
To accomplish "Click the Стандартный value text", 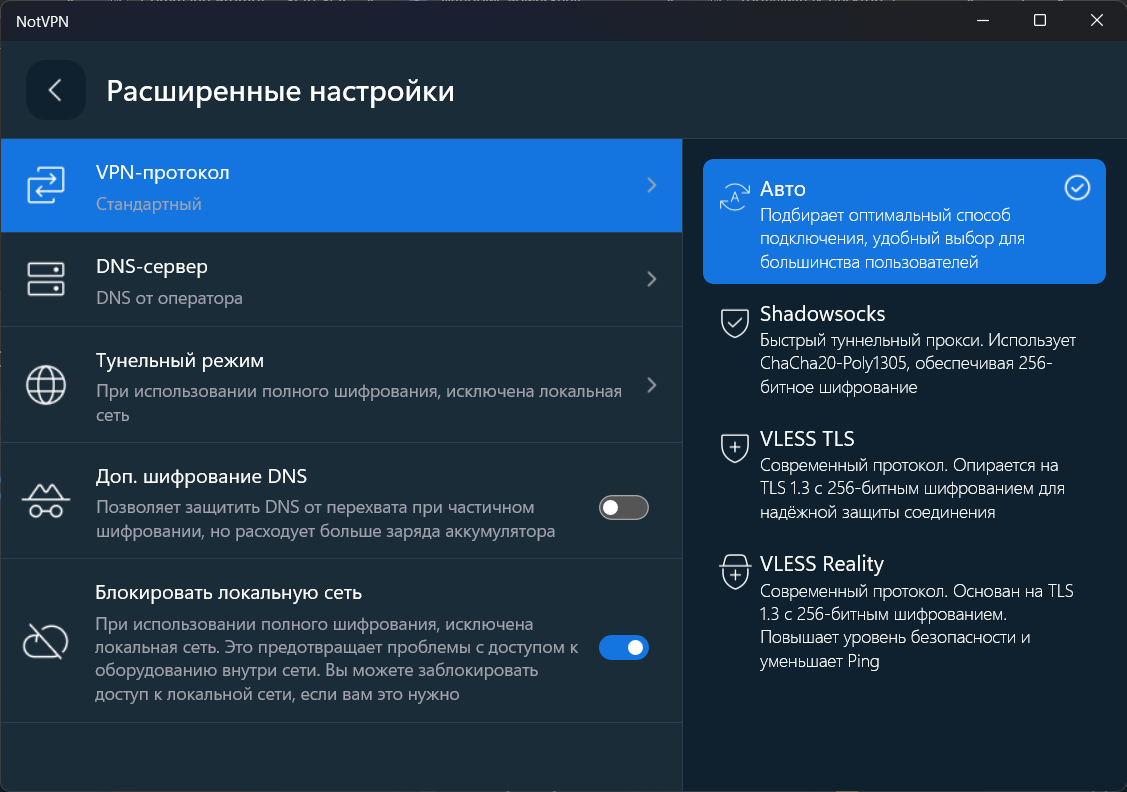I will [x=149, y=204].
